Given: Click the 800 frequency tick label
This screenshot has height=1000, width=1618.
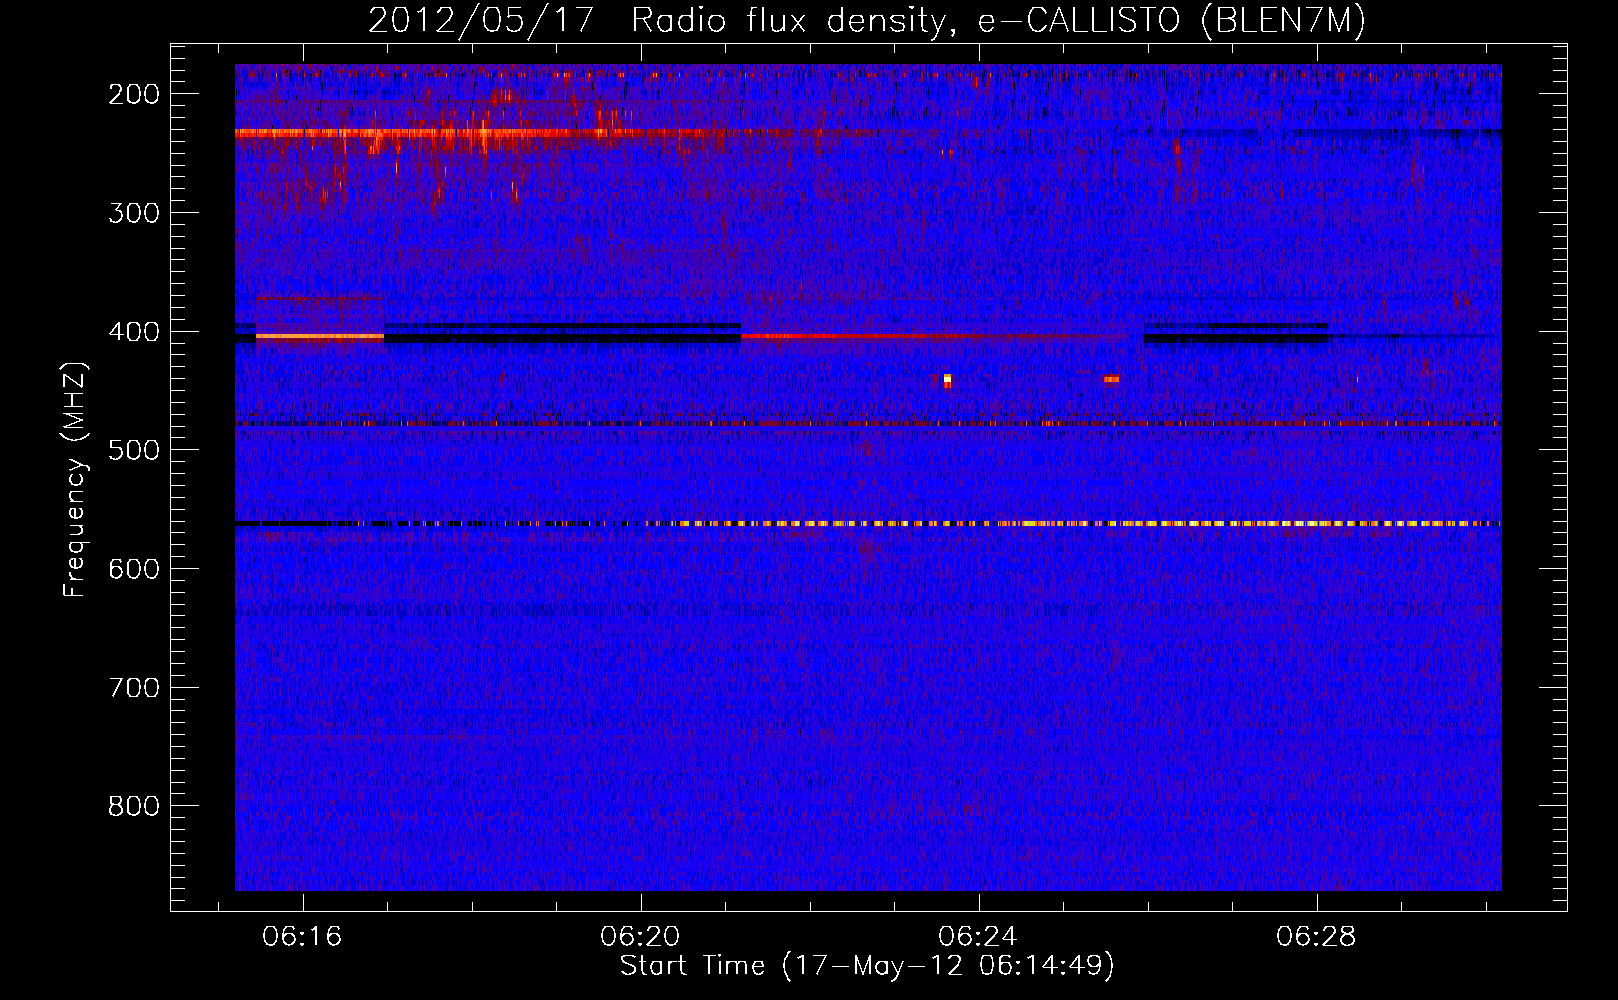Looking at the screenshot, I should point(134,806).
